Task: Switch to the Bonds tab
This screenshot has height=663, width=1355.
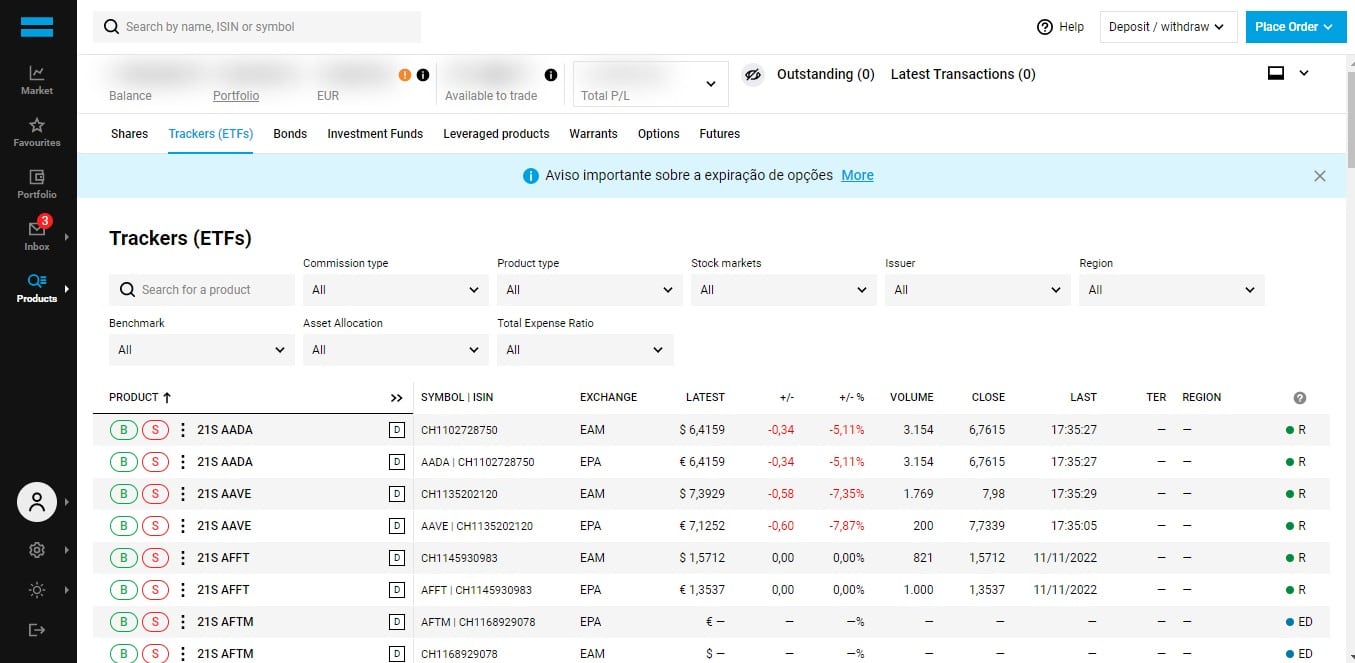Action: [289, 133]
